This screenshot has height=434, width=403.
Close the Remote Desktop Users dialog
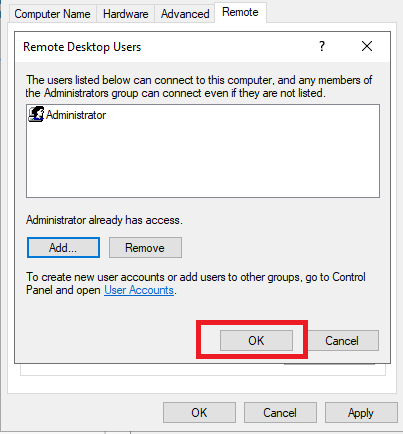[367, 46]
